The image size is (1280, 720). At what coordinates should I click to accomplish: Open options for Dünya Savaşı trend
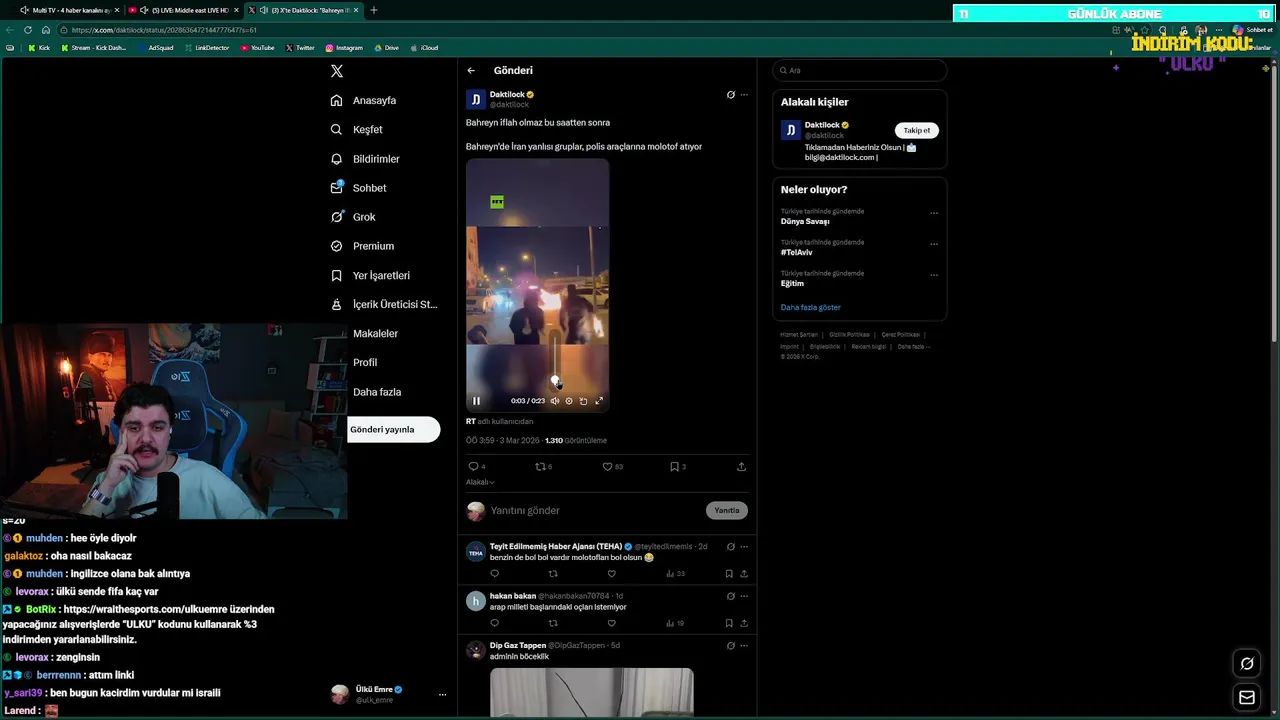[x=934, y=213]
